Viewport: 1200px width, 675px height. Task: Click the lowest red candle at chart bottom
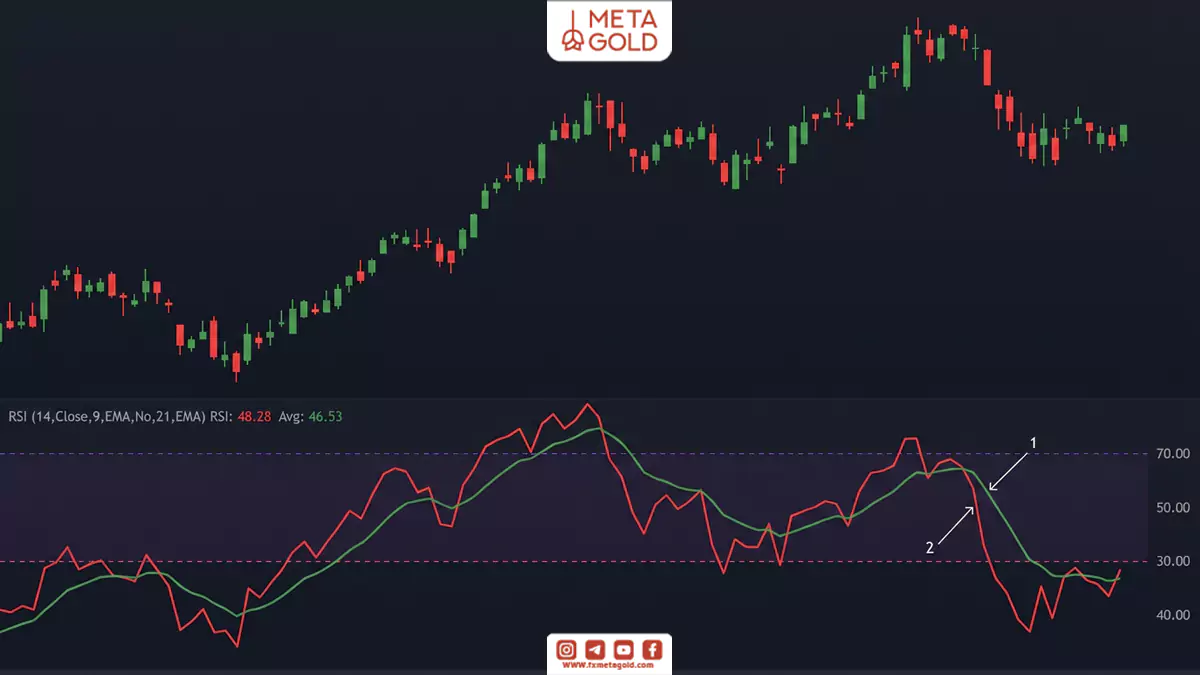[x=236, y=365]
